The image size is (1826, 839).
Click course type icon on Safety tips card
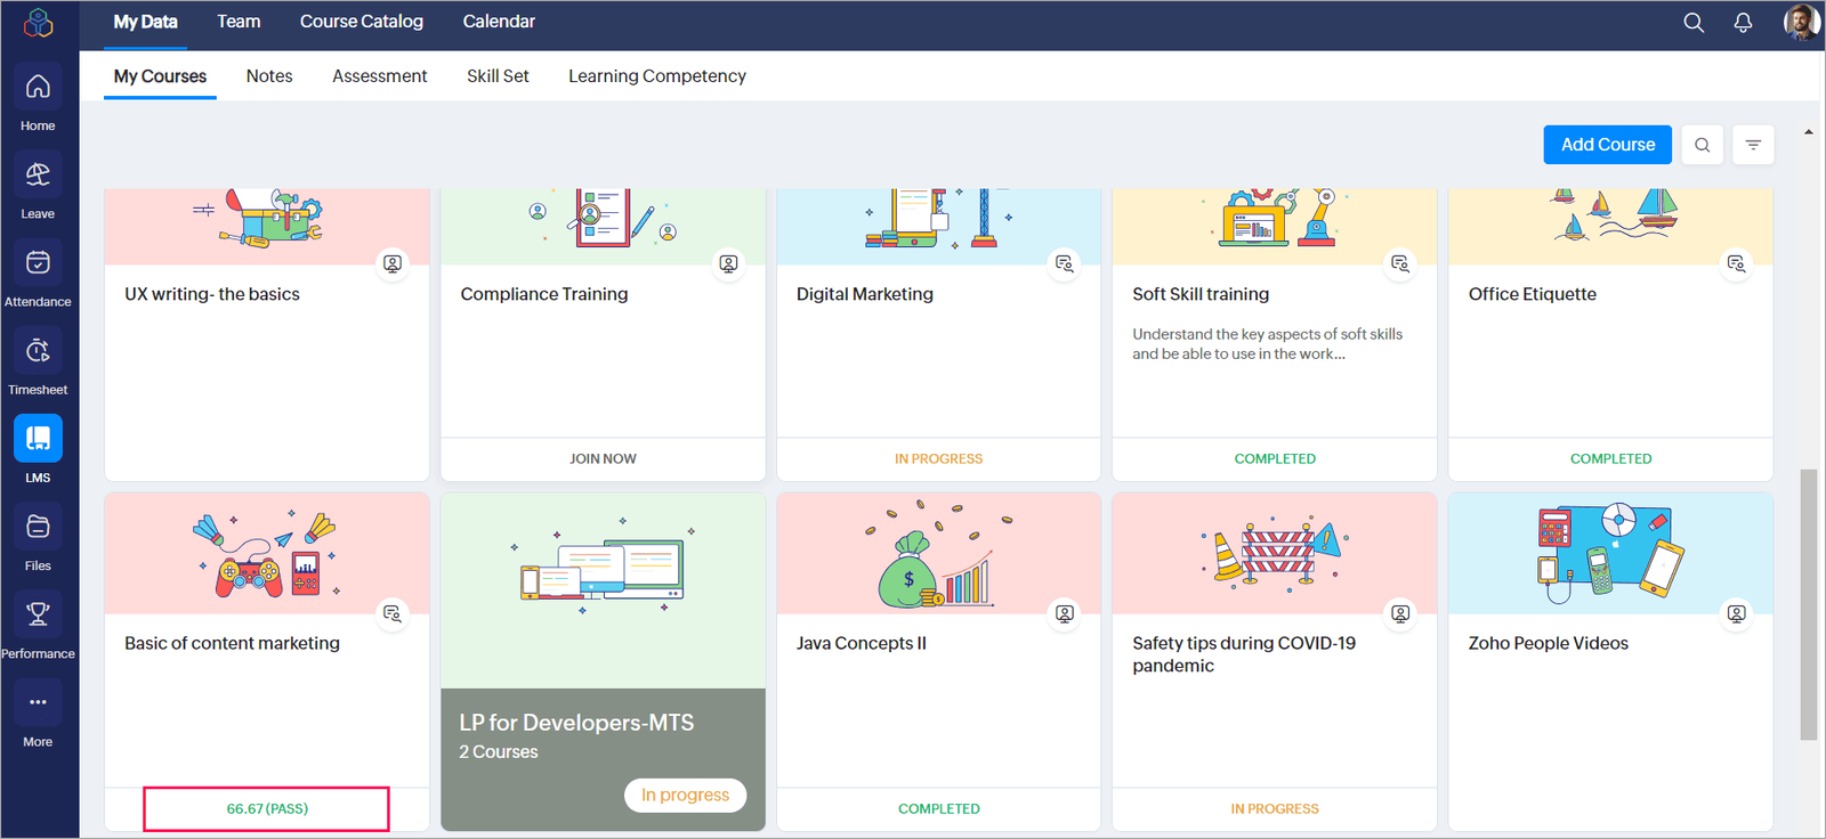coord(1401,613)
